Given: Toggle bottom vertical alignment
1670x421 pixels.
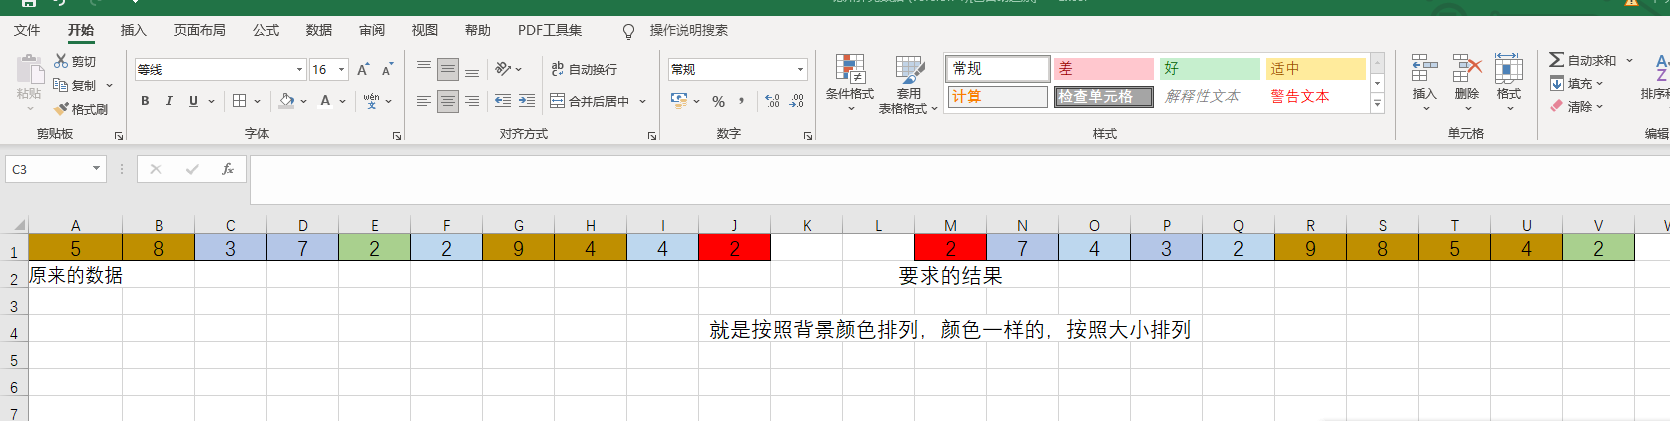Looking at the screenshot, I should 472,69.
